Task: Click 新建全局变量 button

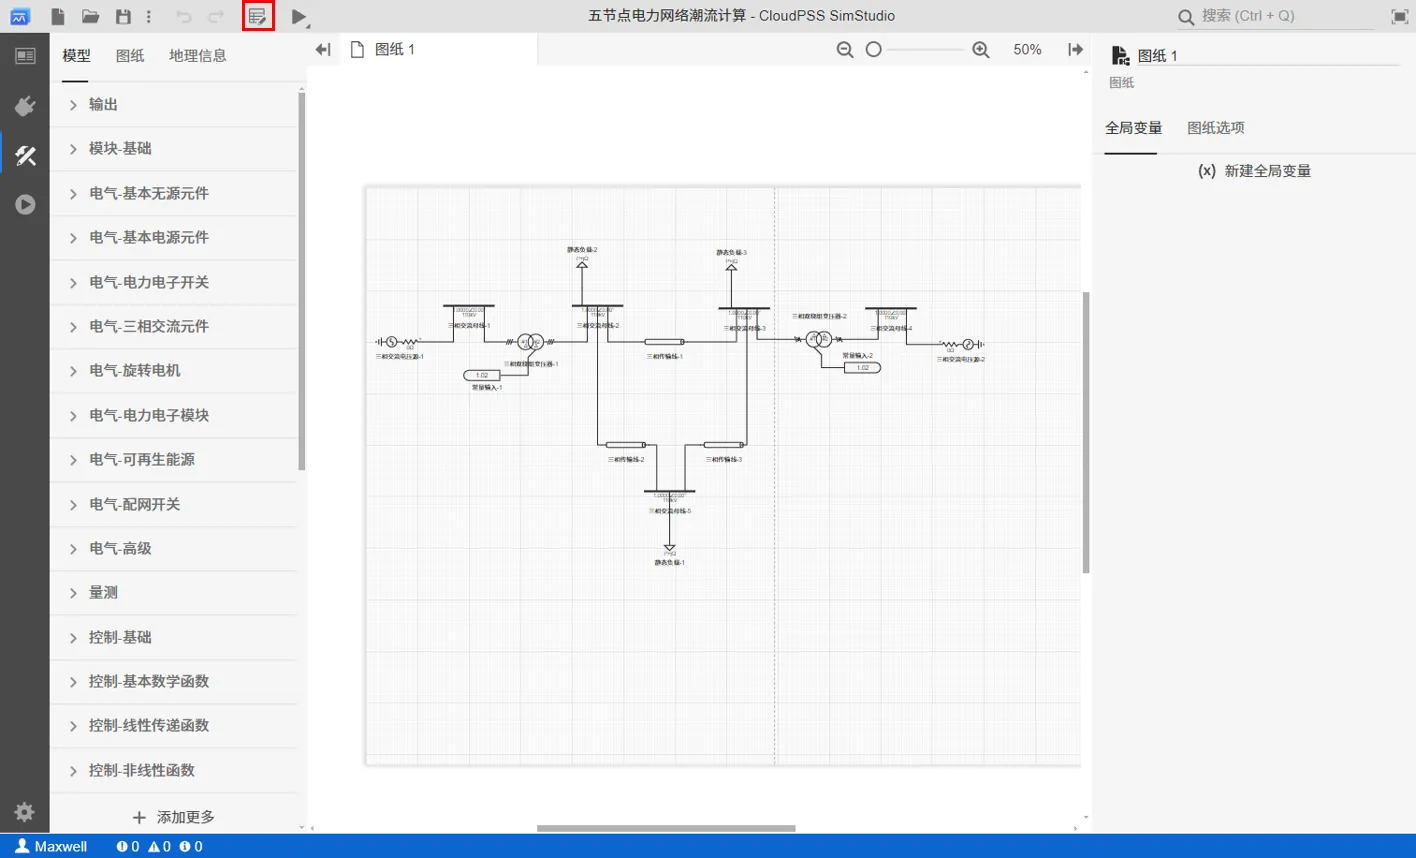Action: tap(1254, 171)
